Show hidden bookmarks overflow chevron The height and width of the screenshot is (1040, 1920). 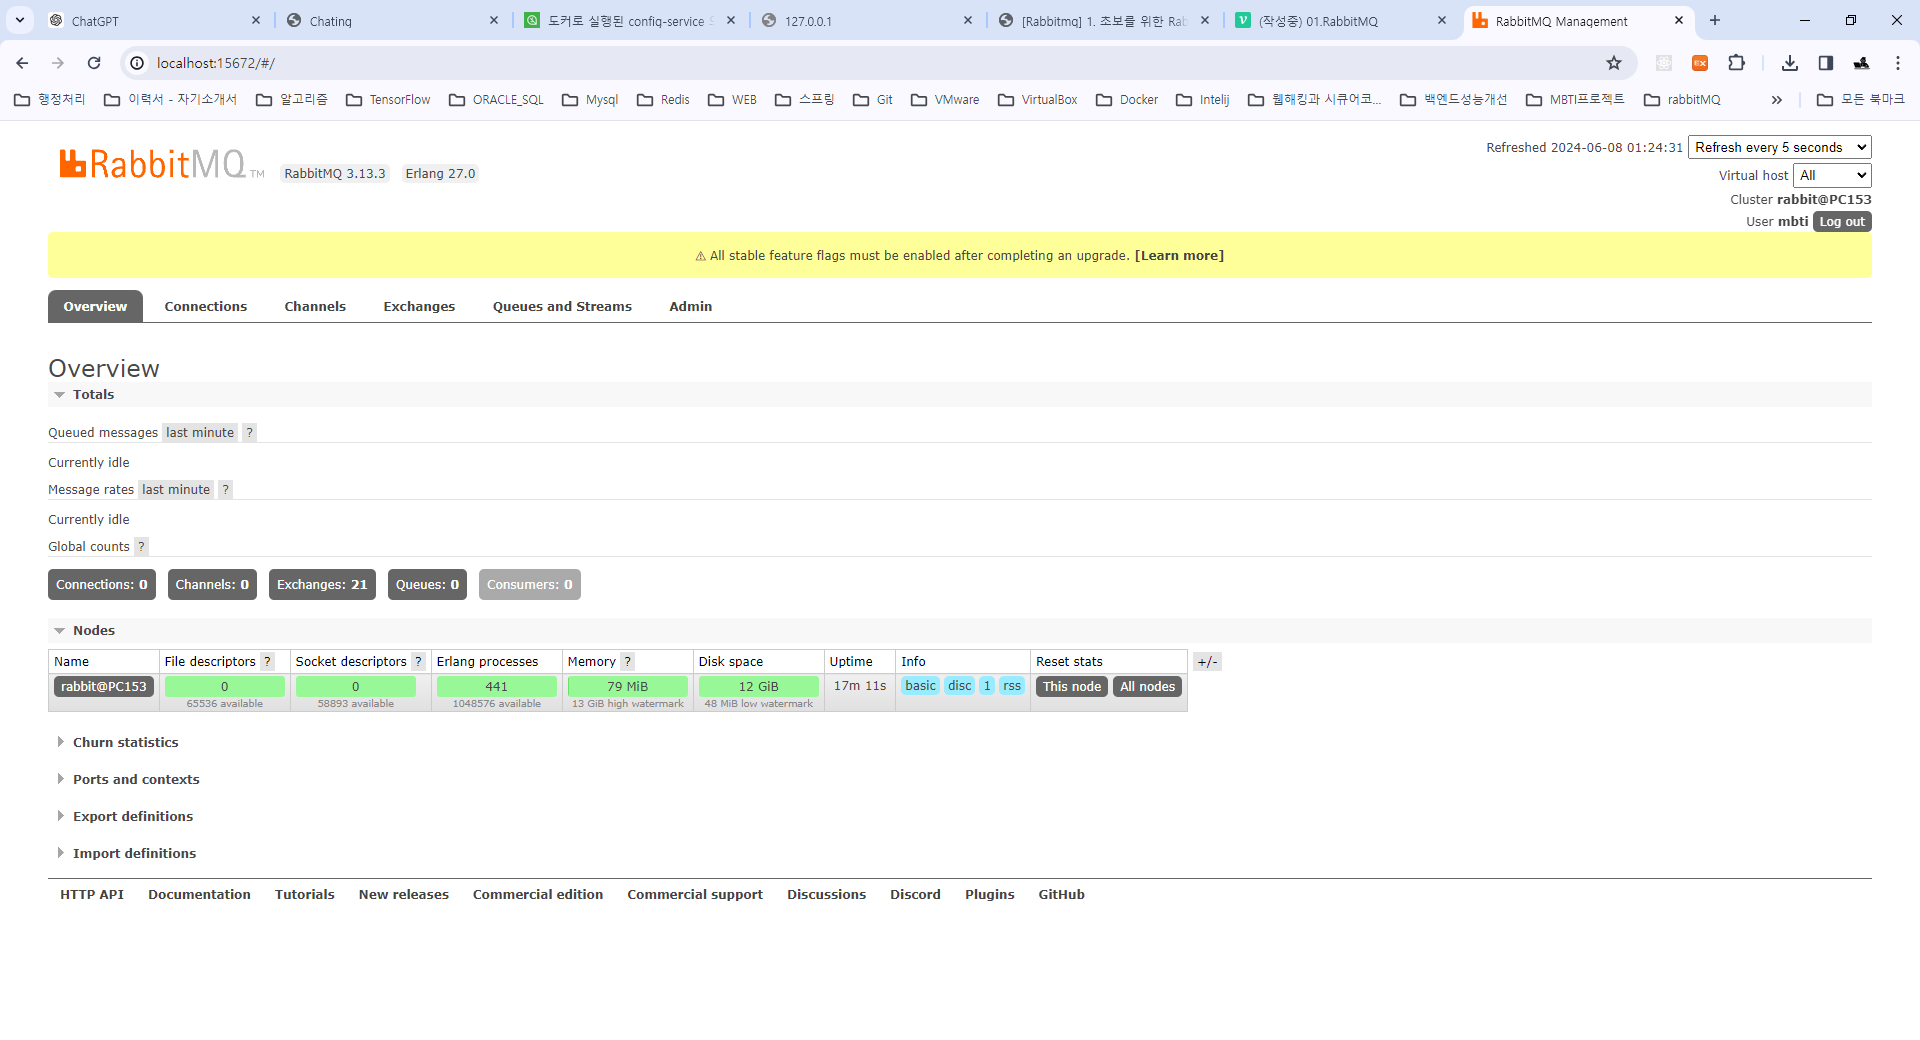(1777, 100)
